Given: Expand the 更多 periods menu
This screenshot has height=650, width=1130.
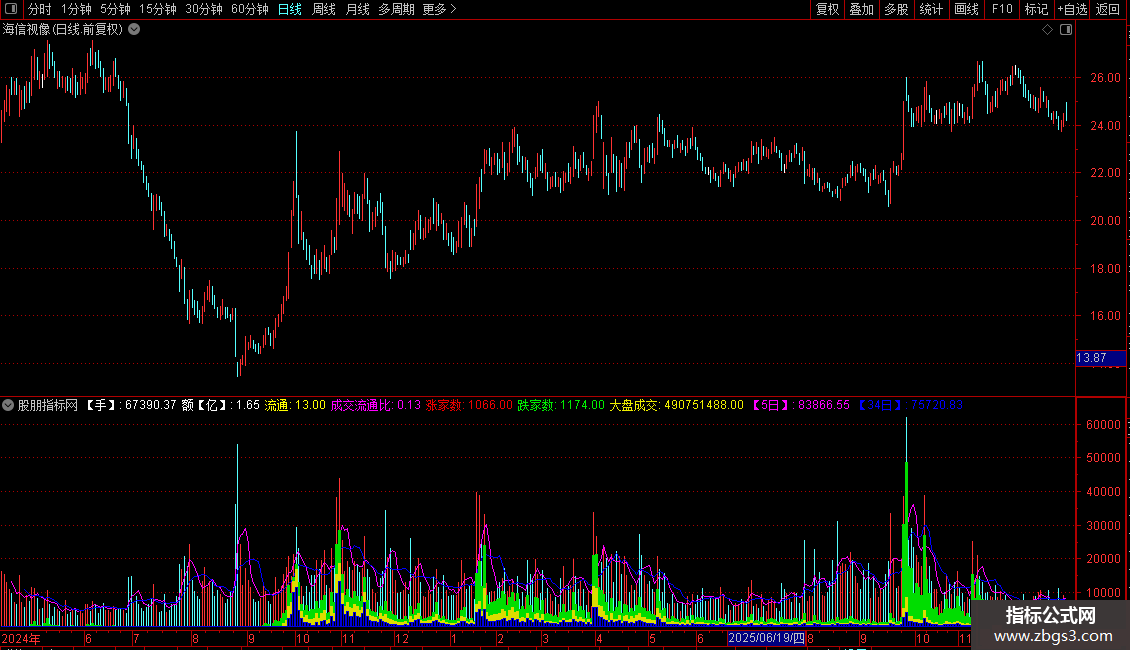Looking at the screenshot, I should pyautogui.click(x=440, y=9).
